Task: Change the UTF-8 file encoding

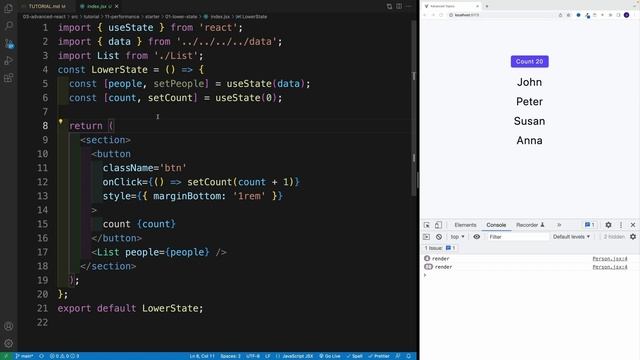Action: (x=253, y=356)
